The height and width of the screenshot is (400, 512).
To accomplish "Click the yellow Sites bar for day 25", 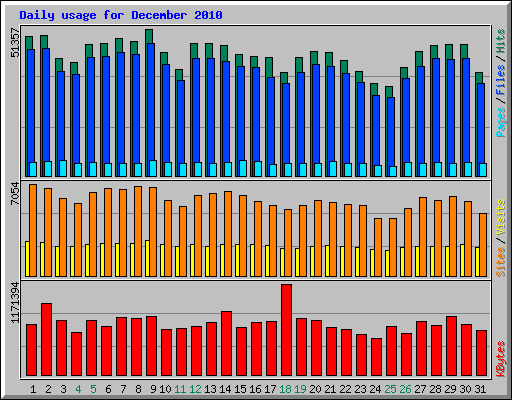I will pos(387,263).
